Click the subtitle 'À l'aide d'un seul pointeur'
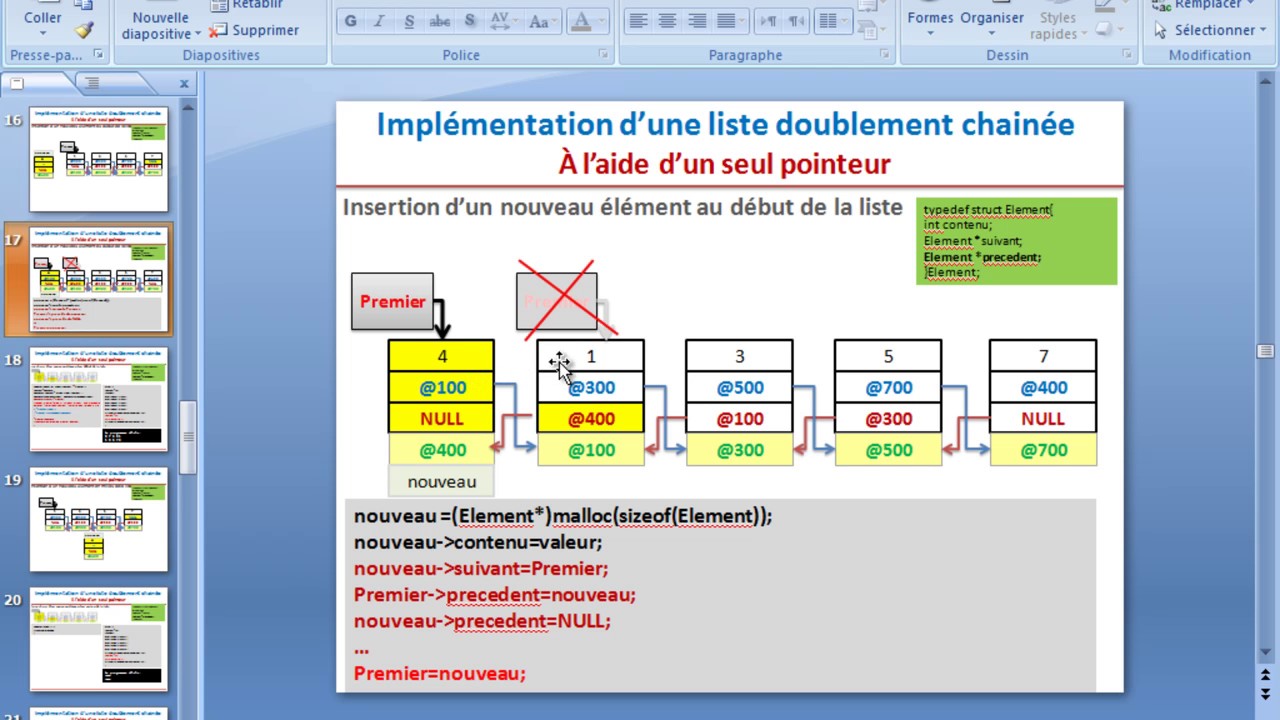1280x720 pixels. (x=724, y=164)
